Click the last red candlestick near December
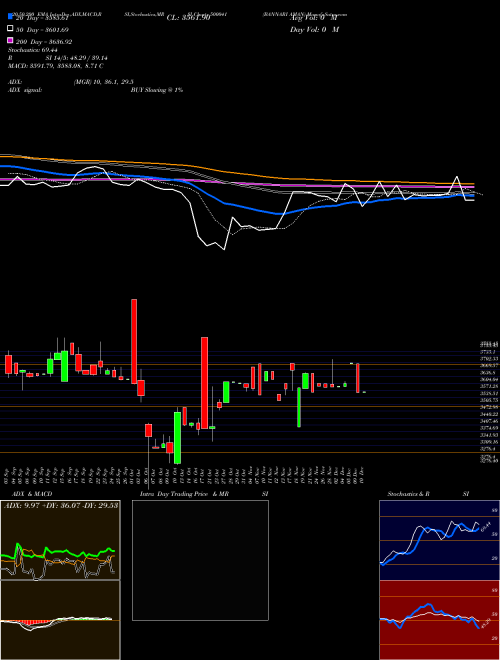Image resolution: width=500 pixels, height=660 pixels. click(358, 378)
